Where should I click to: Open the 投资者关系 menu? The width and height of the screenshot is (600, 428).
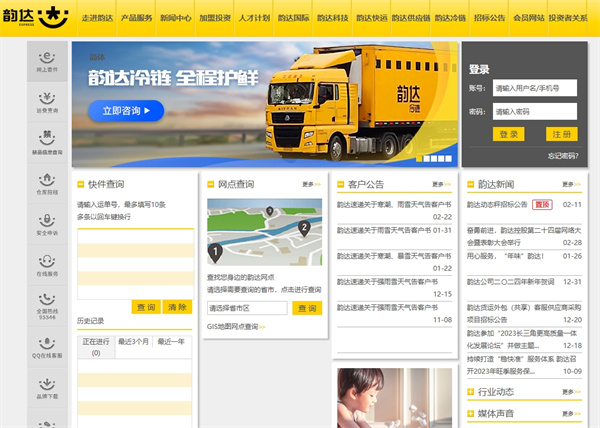point(568,18)
